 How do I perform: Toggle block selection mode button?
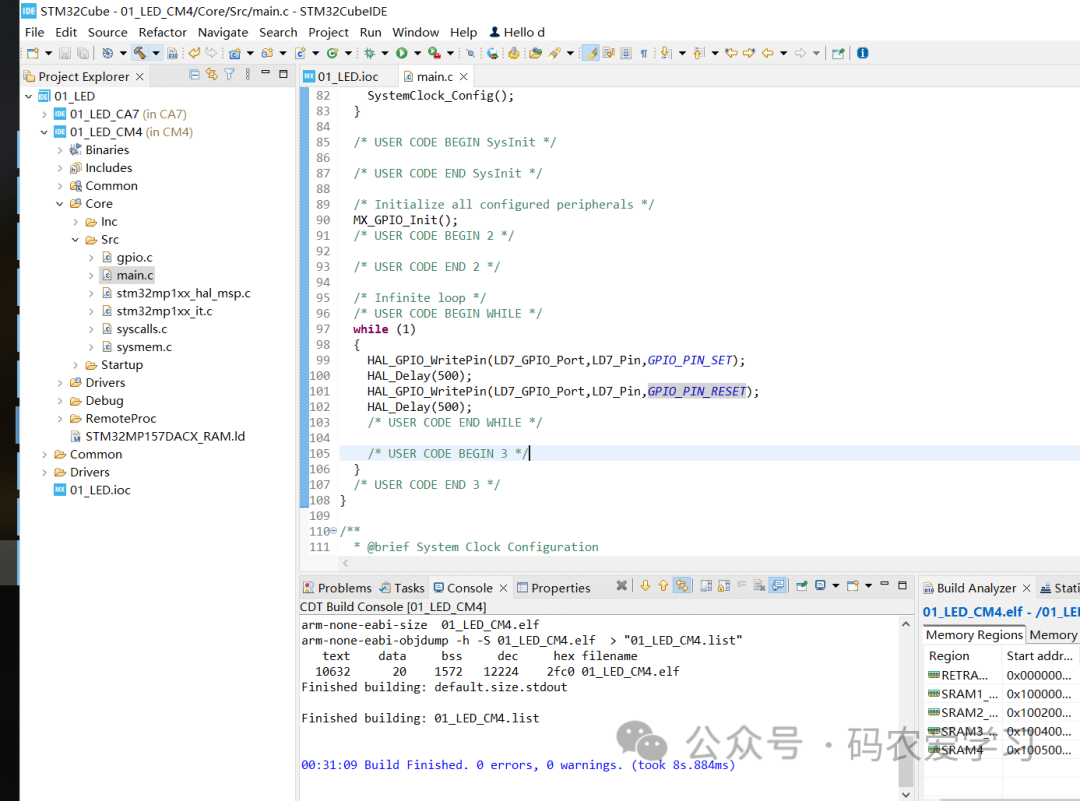pyautogui.click(x=626, y=53)
